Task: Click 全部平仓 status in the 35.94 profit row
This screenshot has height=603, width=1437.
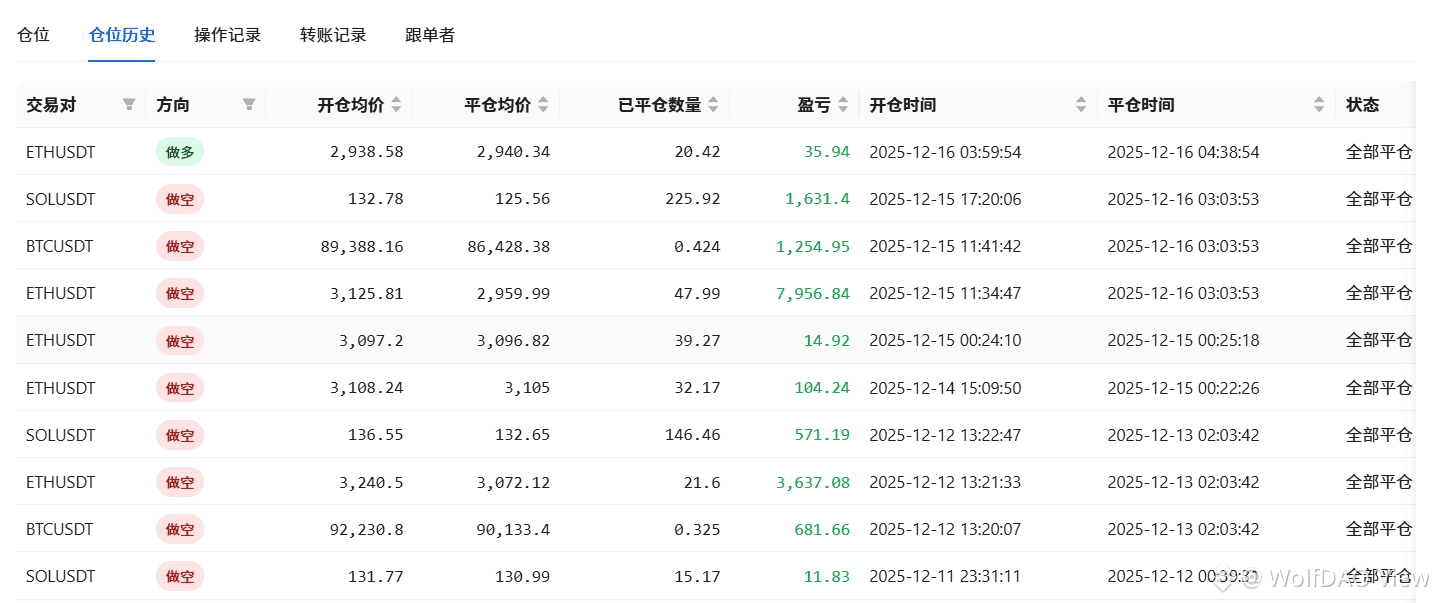Action: [1379, 152]
